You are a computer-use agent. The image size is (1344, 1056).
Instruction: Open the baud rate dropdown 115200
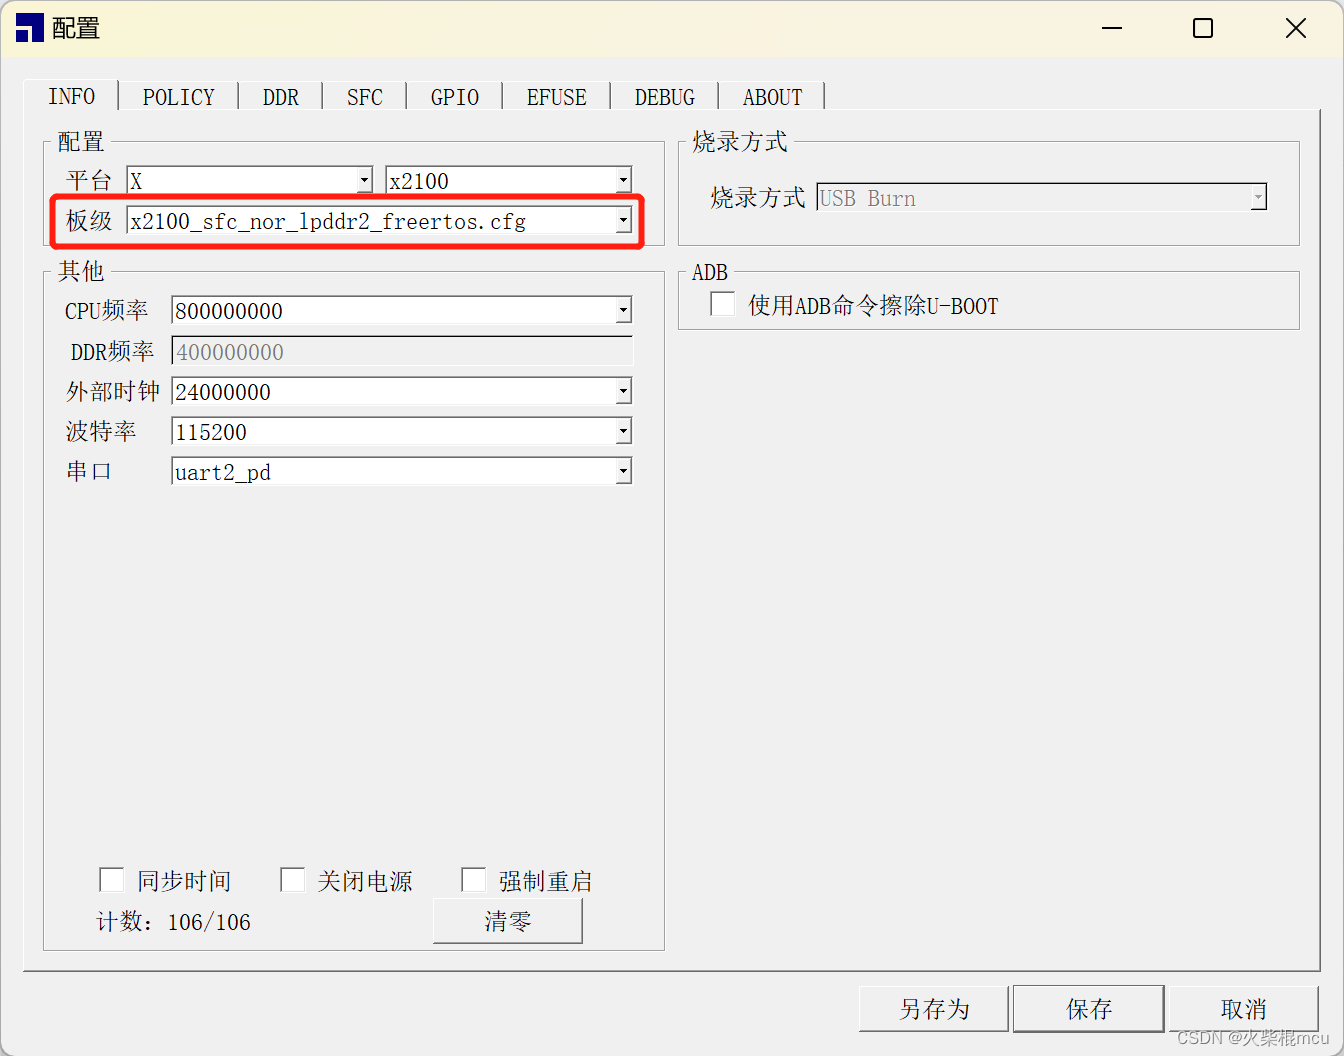[401, 432]
